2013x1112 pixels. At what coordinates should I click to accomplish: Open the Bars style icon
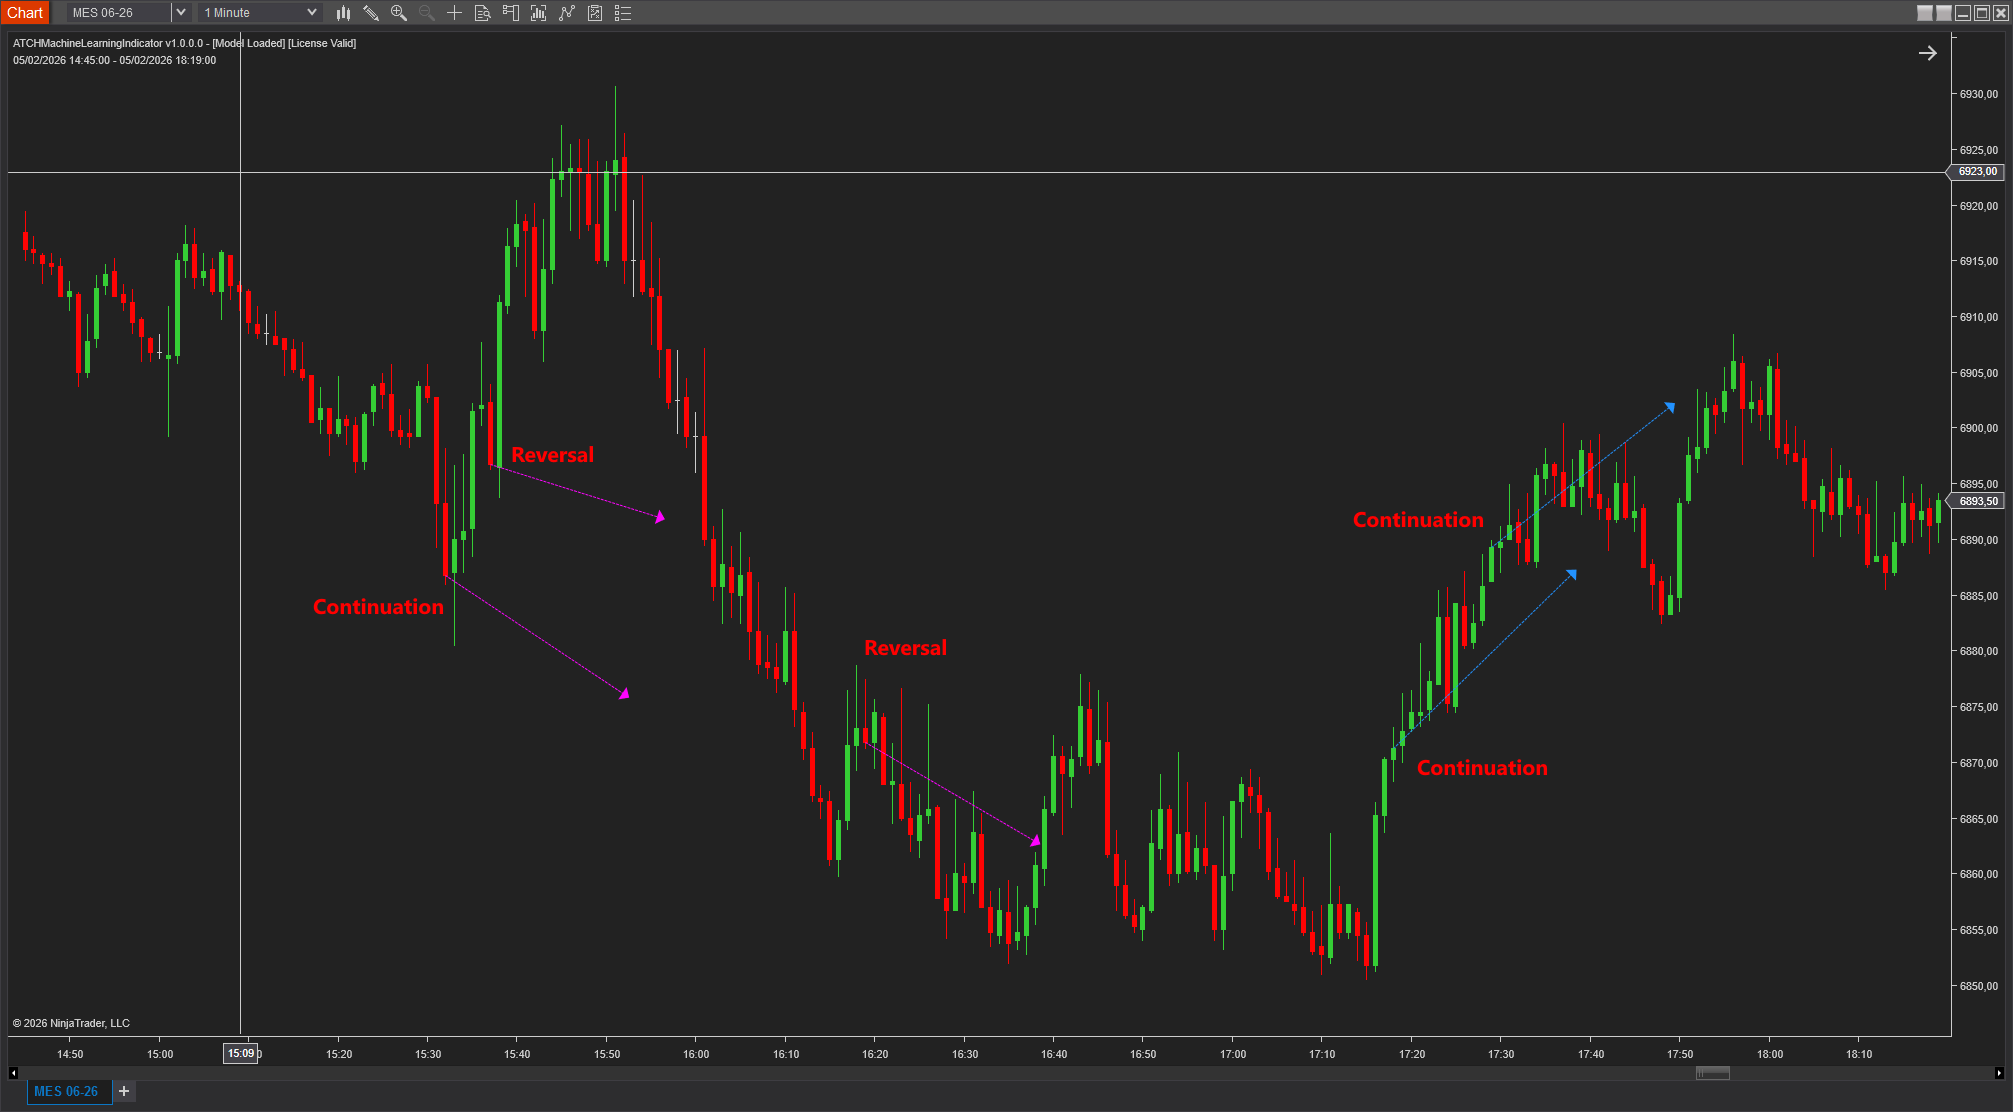point(343,13)
